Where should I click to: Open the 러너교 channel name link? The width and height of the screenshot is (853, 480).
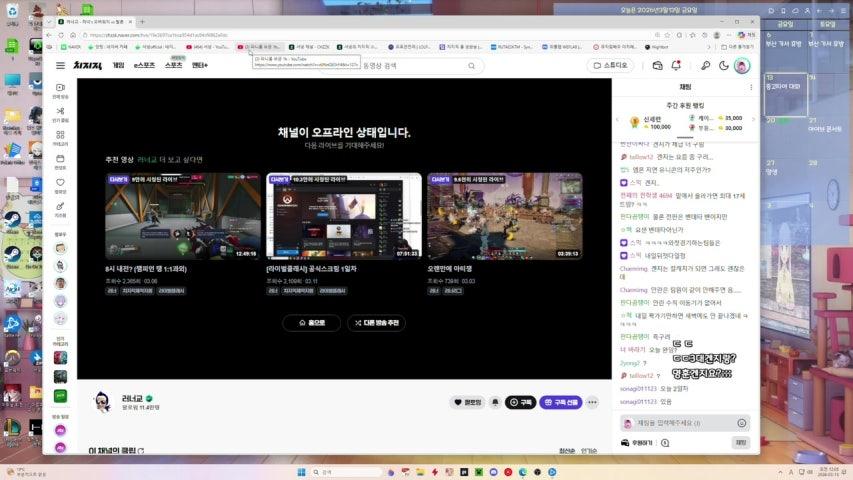[132, 398]
